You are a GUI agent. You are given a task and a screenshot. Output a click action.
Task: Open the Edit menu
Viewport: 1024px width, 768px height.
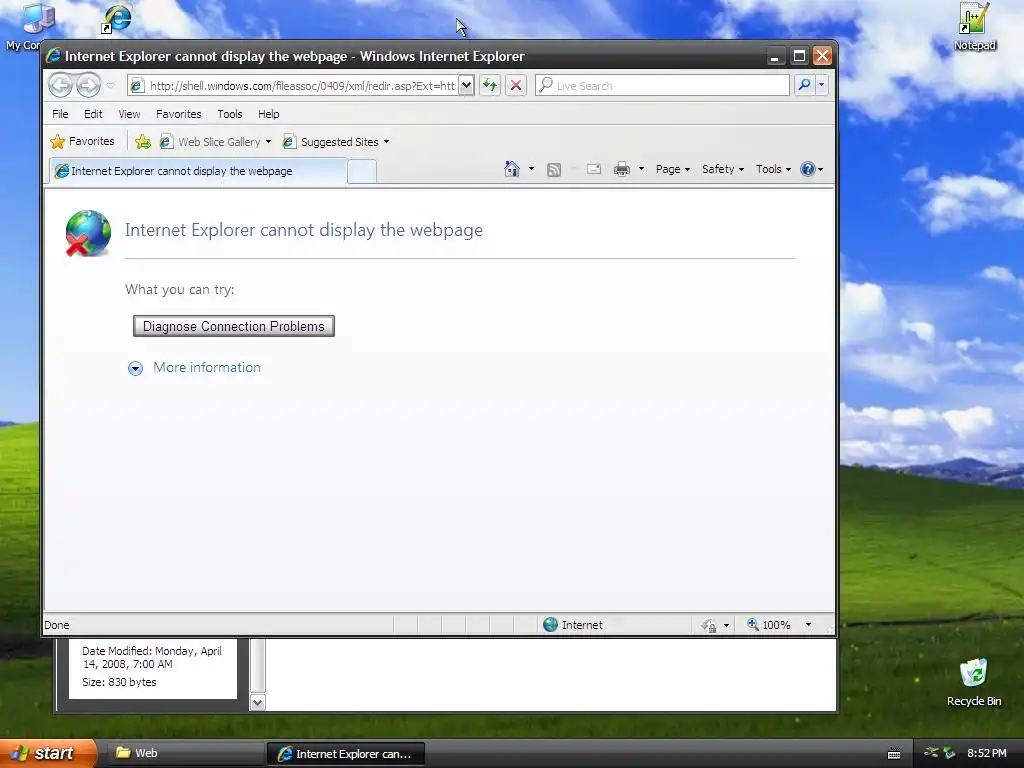93,114
